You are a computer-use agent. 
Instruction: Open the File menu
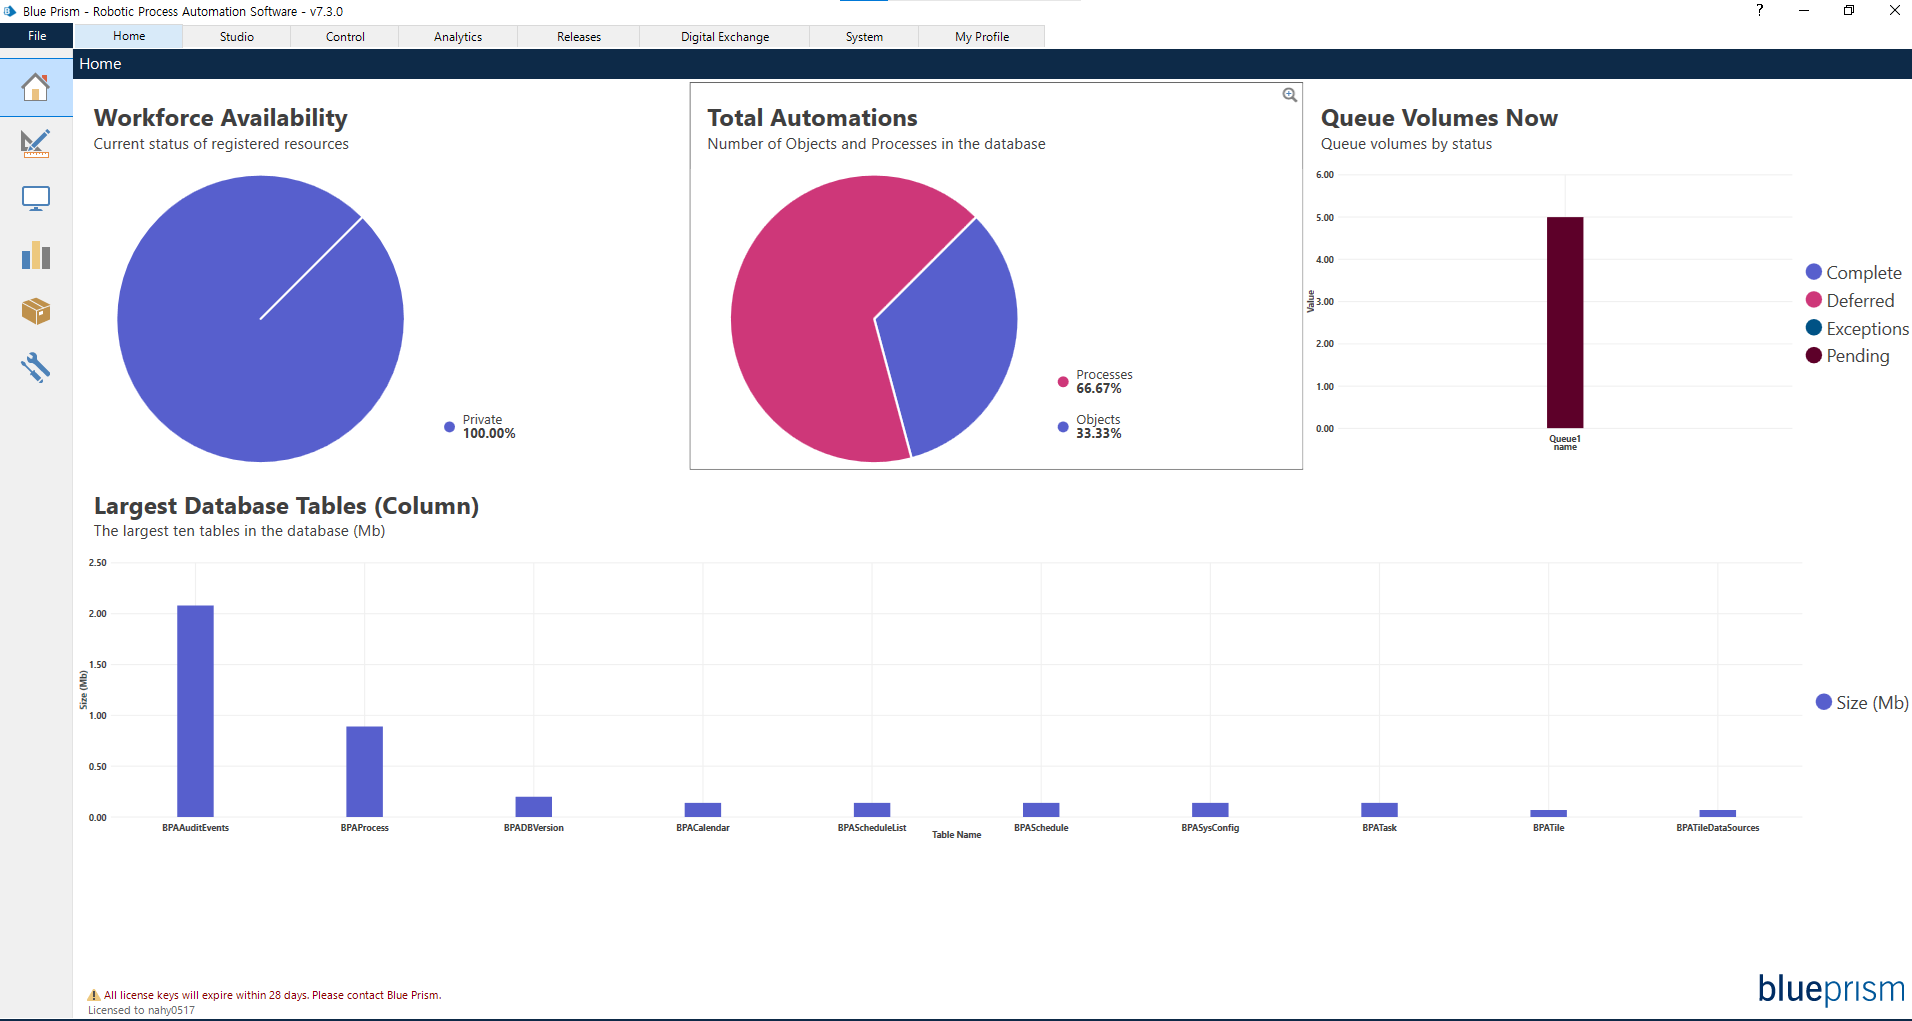coord(37,36)
